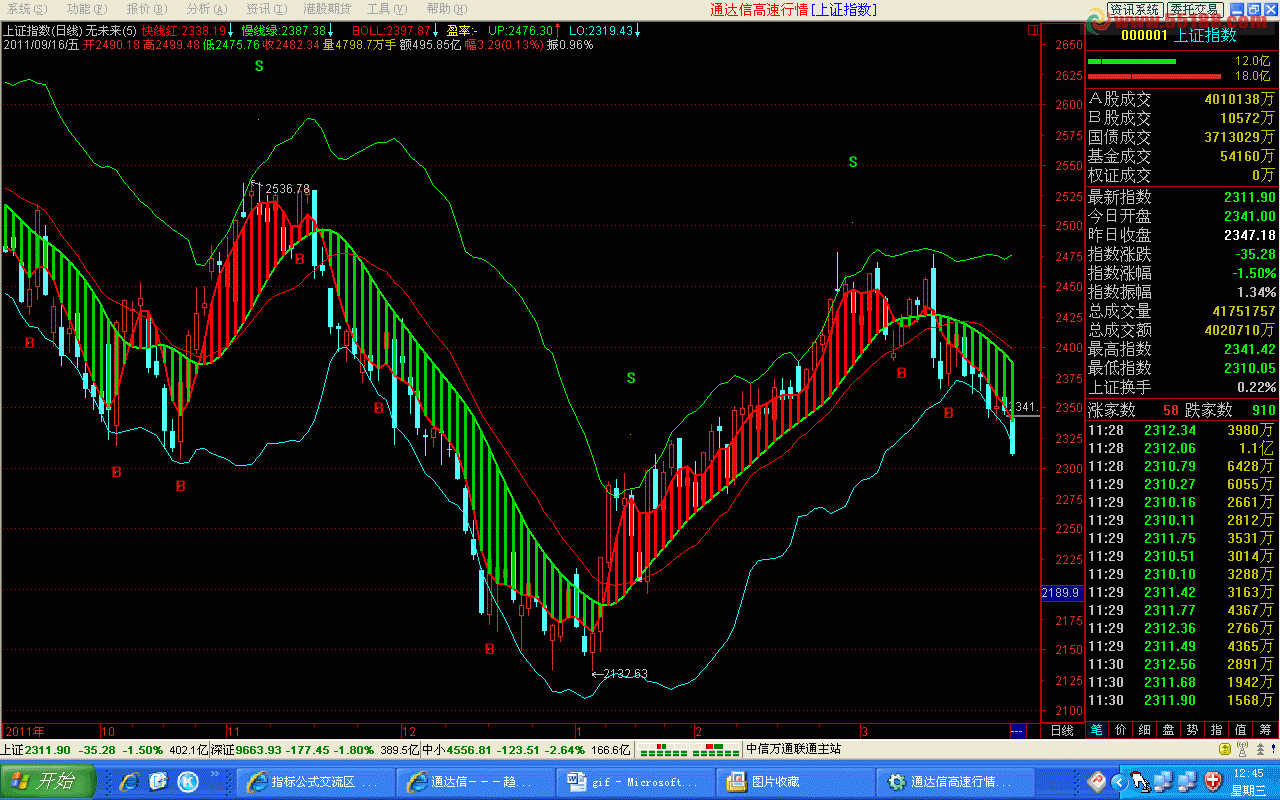Click the small red square at chart top-right

[1032, 30]
